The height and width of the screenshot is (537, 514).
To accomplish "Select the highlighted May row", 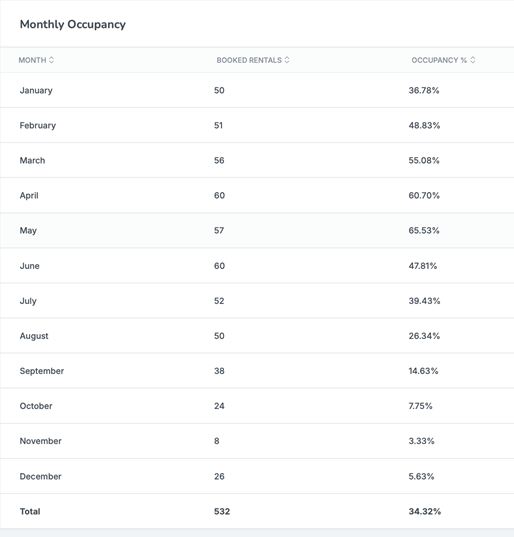I will (257, 230).
